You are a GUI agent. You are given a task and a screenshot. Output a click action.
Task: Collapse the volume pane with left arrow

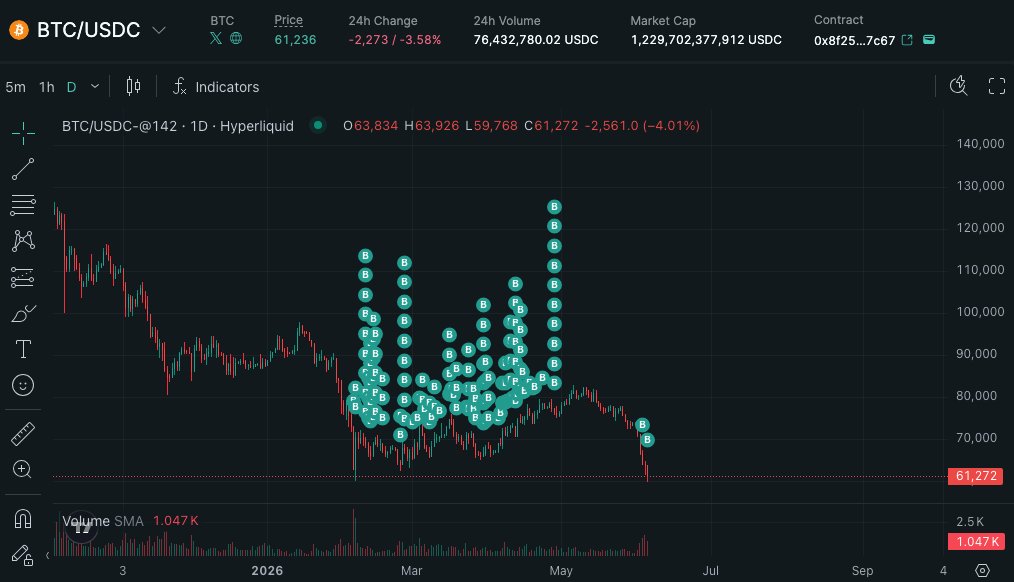click(47, 555)
